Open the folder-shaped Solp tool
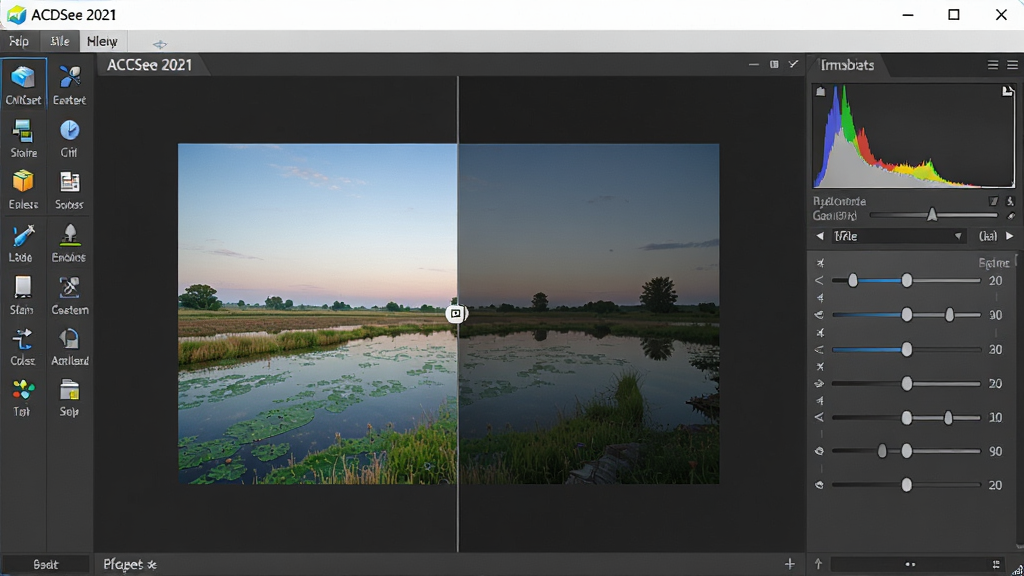The width and height of the screenshot is (1024, 576). coord(69,391)
